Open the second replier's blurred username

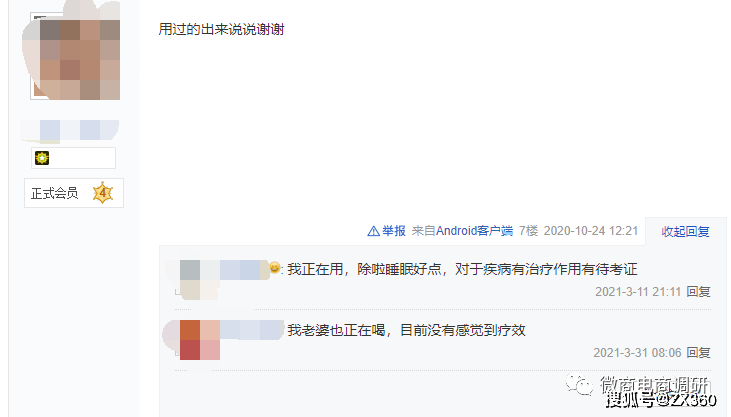pos(252,330)
